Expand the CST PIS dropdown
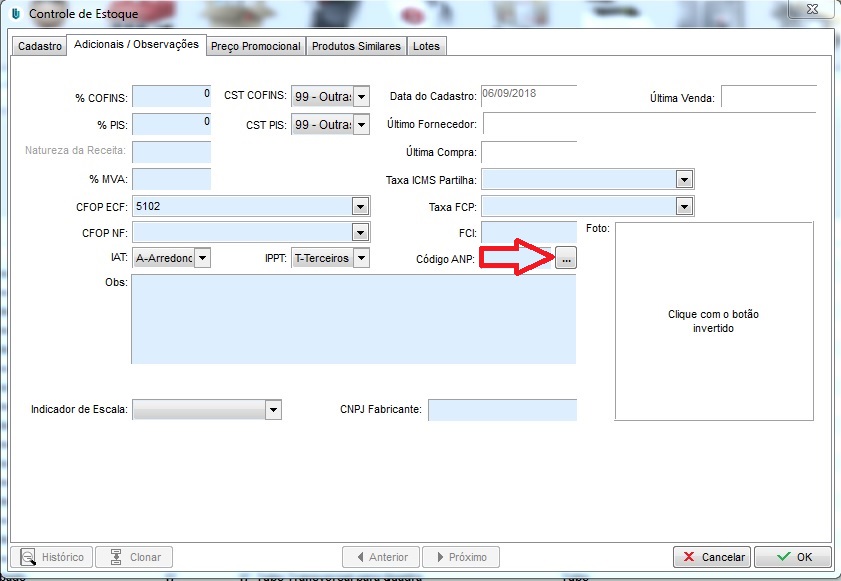This screenshot has height=581, width=841. coord(361,126)
